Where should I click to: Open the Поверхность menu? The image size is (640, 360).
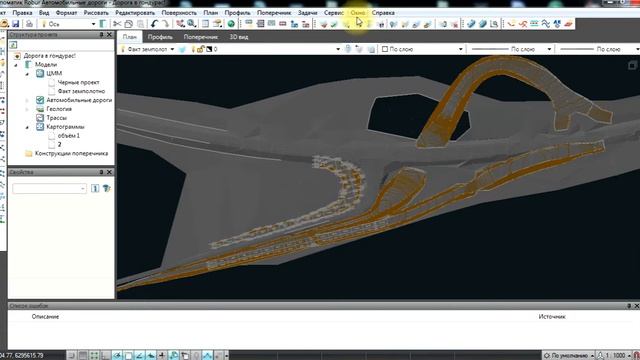(179, 13)
